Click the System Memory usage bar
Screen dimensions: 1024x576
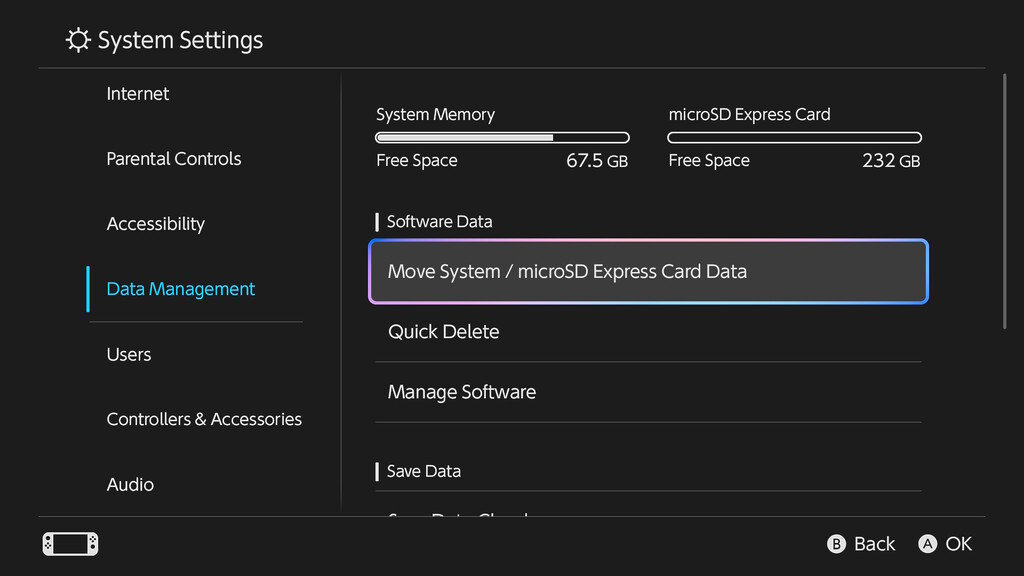502,137
